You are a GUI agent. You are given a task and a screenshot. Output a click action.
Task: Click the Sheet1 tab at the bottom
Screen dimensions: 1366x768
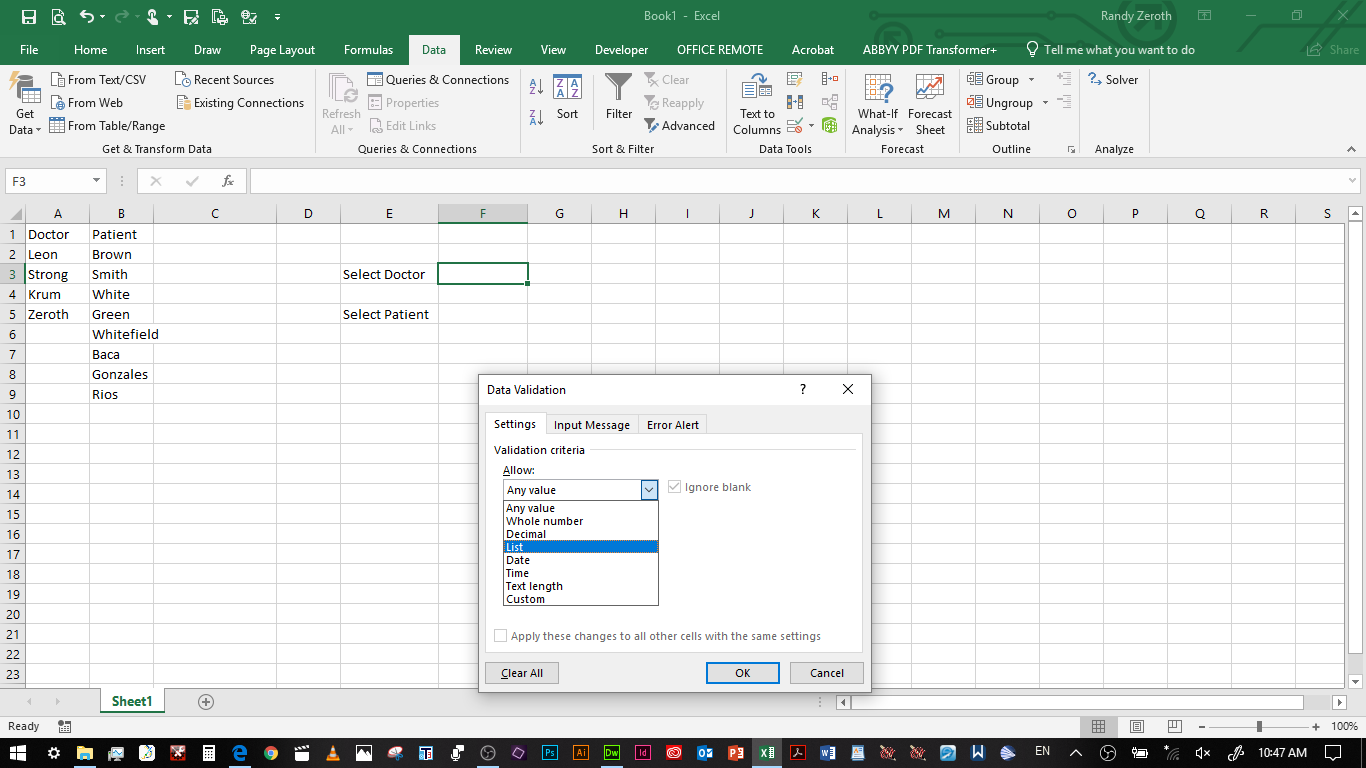pyautogui.click(x=131, y=701)
